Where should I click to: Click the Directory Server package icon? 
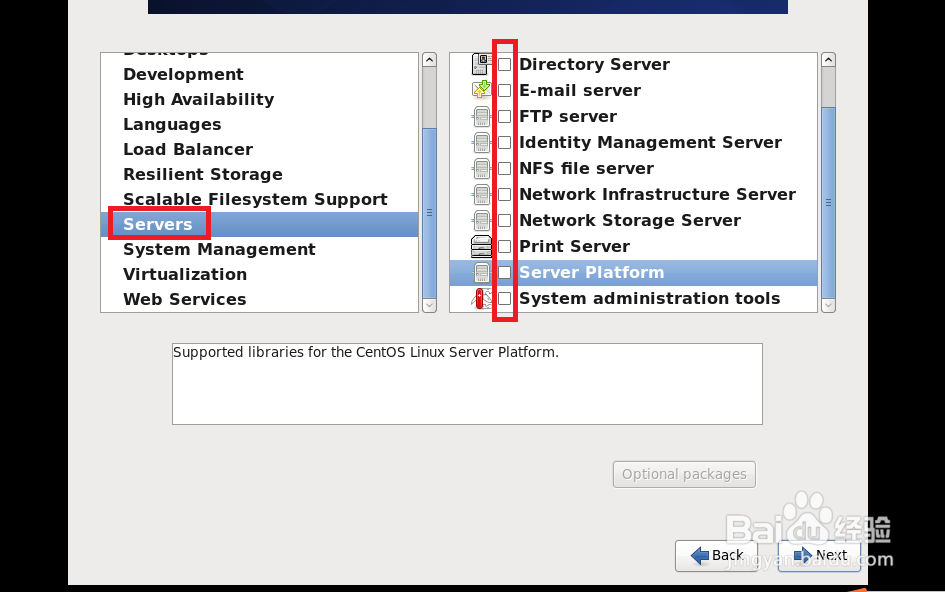click(x=481, y=64)
